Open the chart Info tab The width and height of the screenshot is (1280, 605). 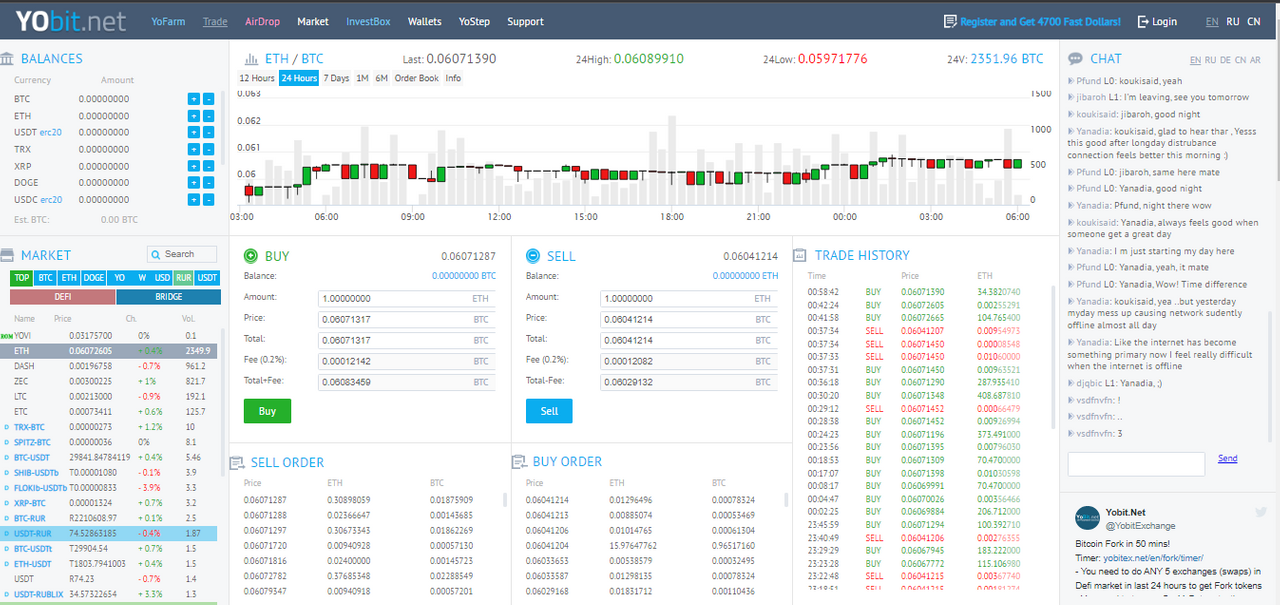click(453, 78)
